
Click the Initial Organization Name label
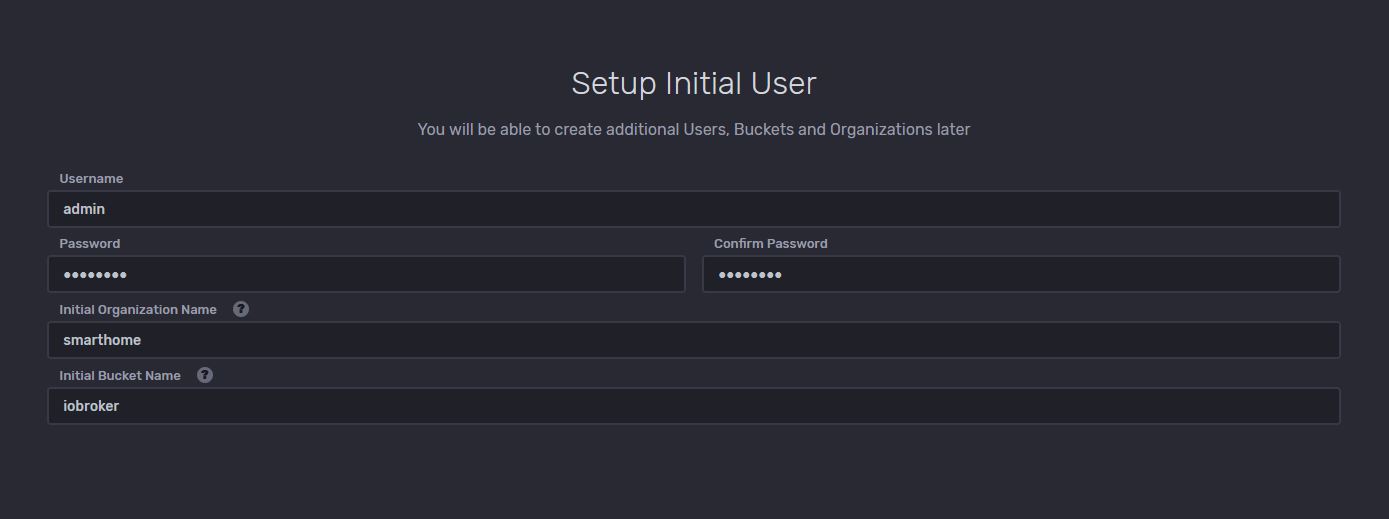(138, 310)
